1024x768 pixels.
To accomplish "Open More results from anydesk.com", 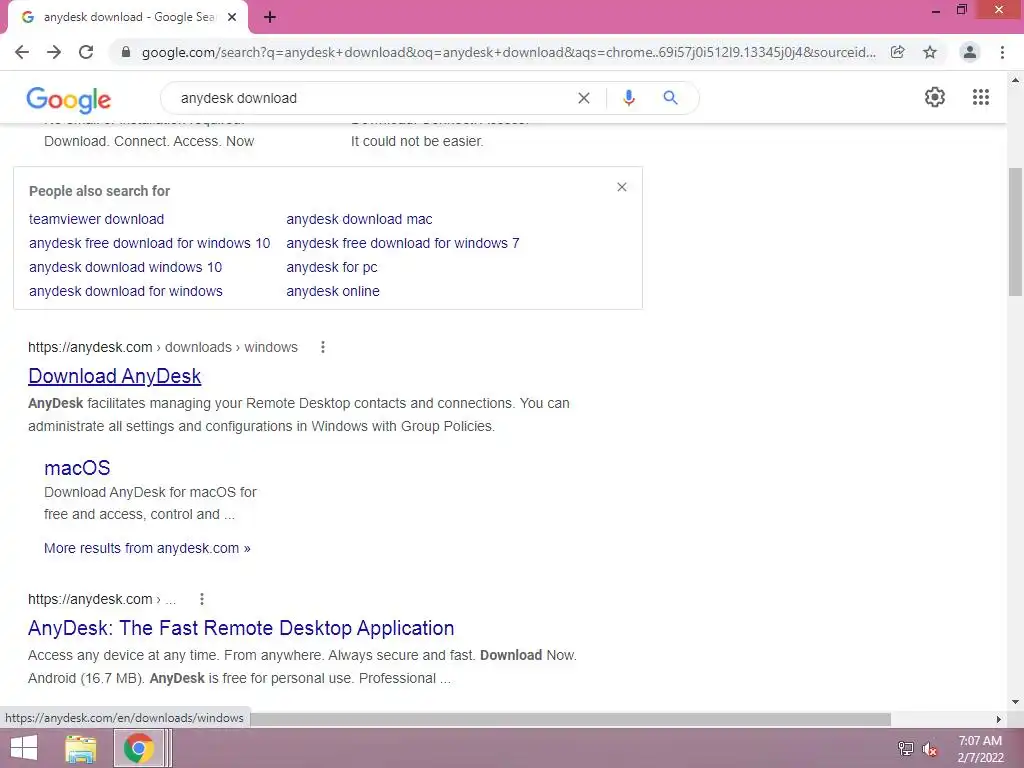I will (x=147, y=549).
